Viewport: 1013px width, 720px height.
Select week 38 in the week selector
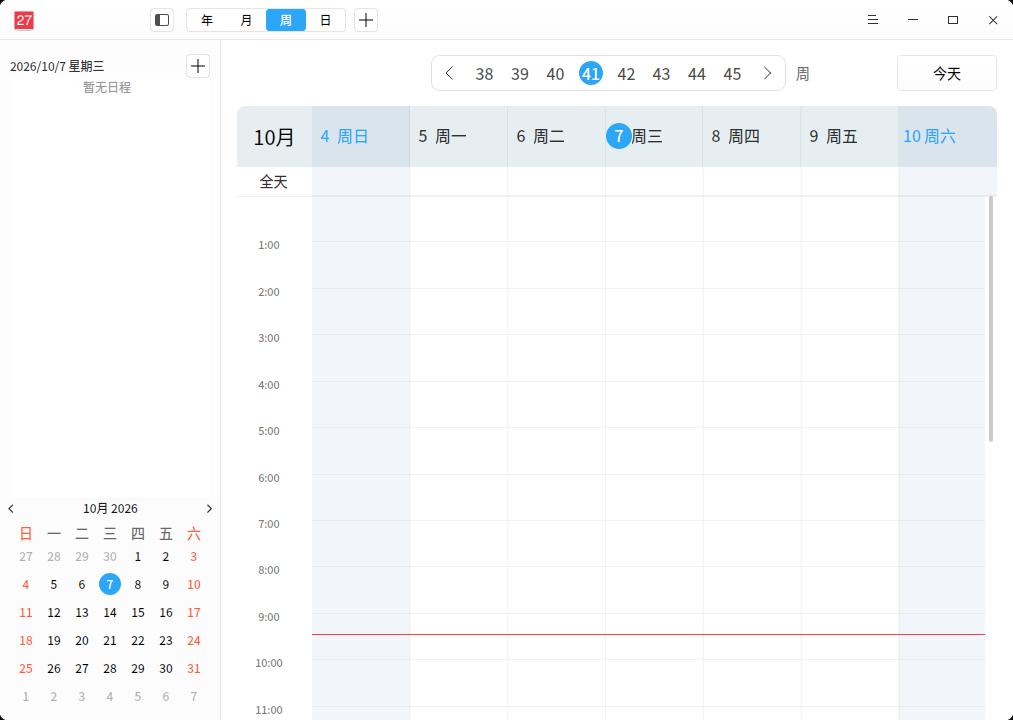click(484, 74)
